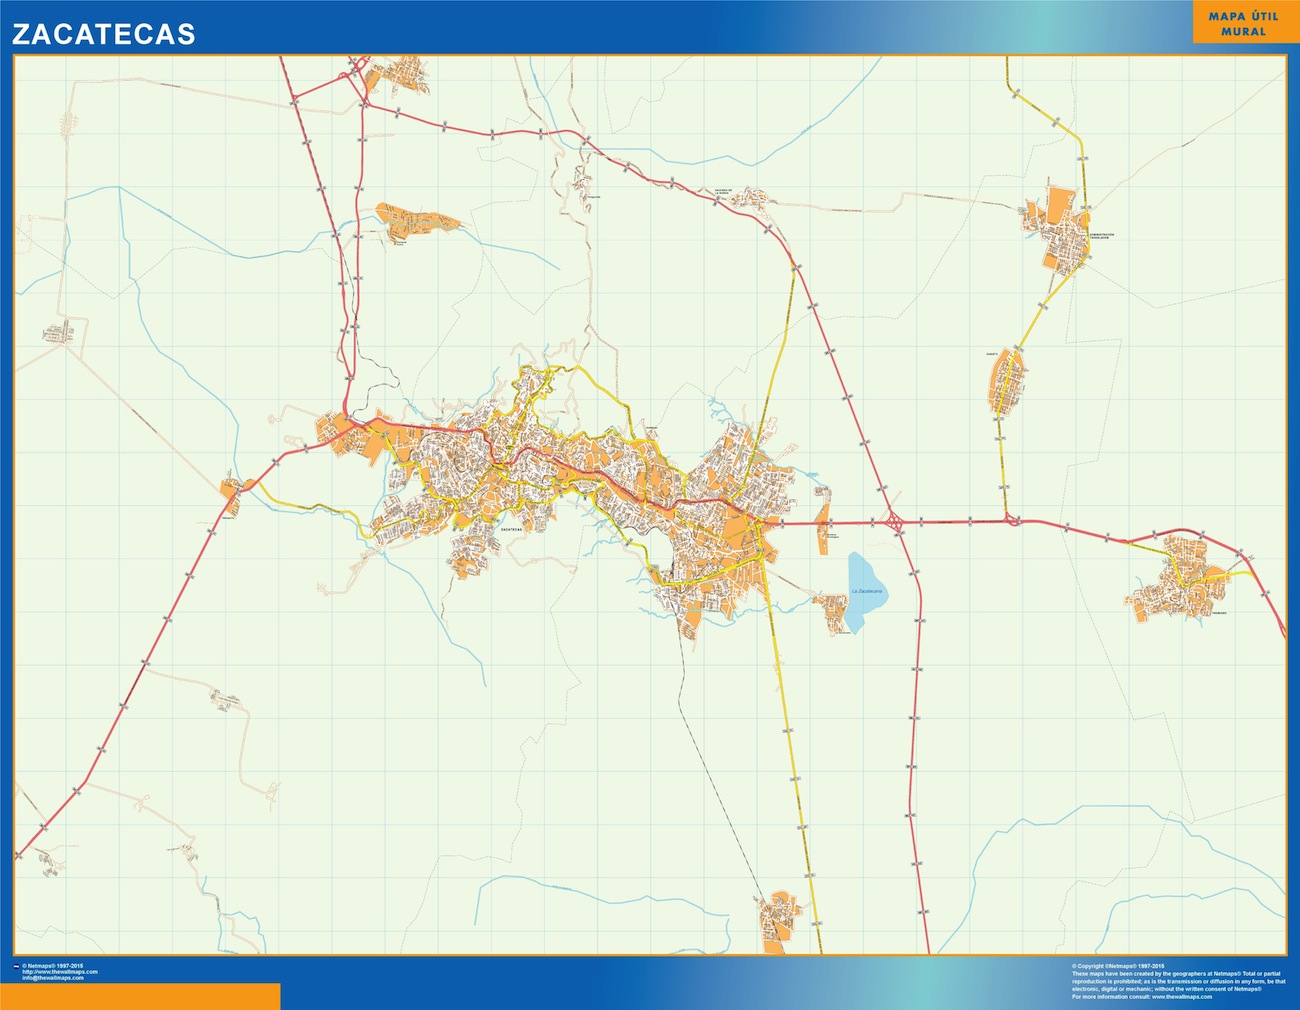This screenshot has width=1300, height=1010.
Task: Click the orange town at the map's southern edge
Action: (775, 922)
